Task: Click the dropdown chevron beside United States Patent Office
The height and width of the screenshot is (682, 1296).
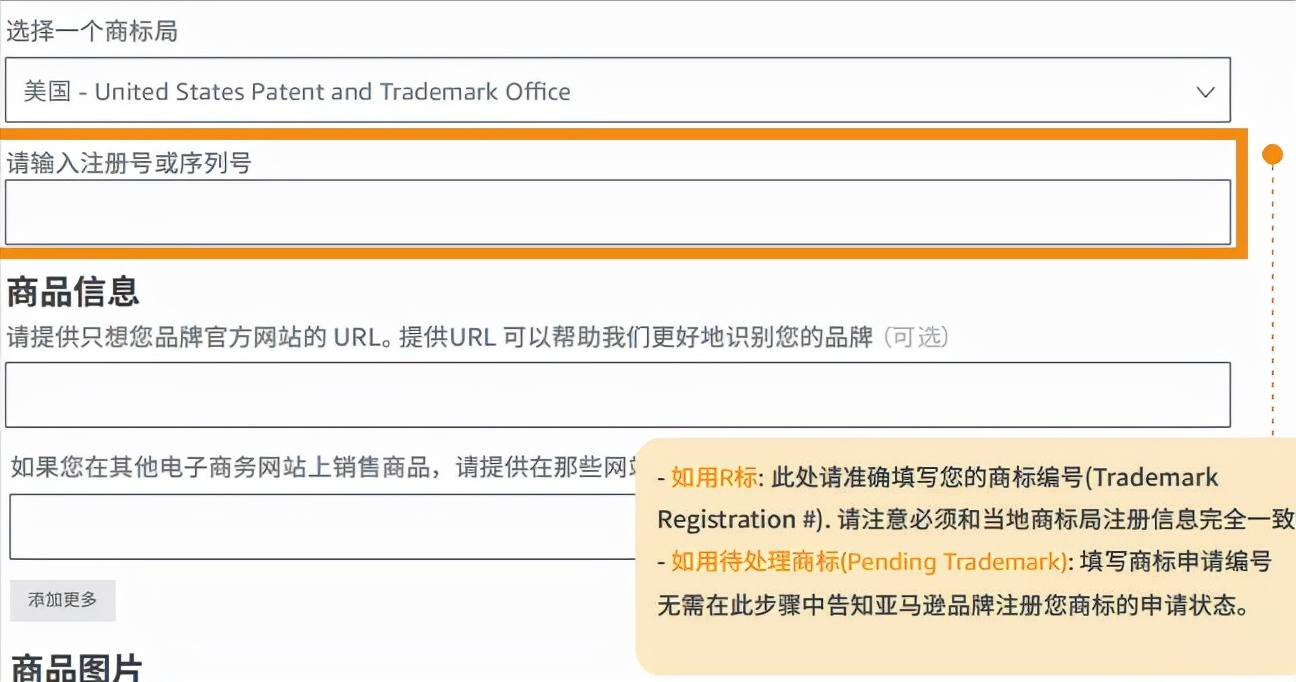Action: tap(1207, 90)
